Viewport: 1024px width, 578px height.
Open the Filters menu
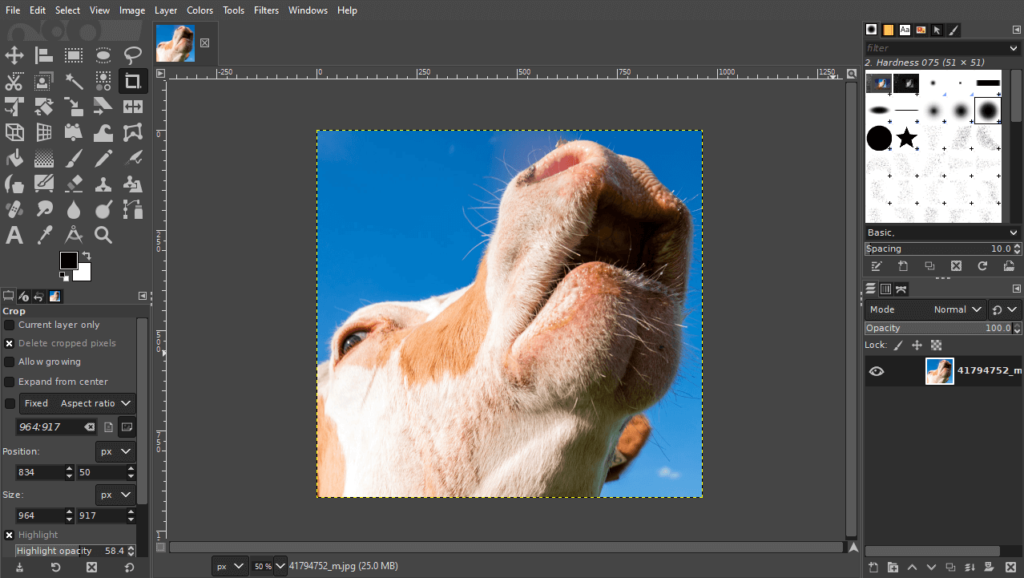tap(266, 10)
